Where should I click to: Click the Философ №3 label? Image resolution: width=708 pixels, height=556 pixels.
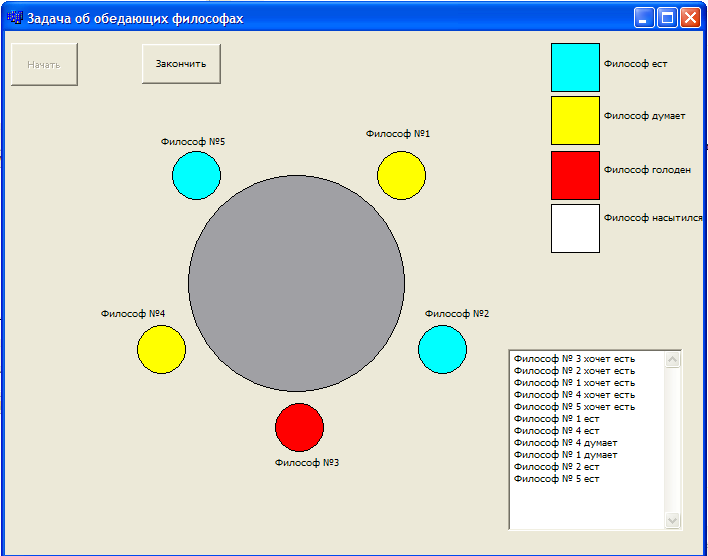307,463
